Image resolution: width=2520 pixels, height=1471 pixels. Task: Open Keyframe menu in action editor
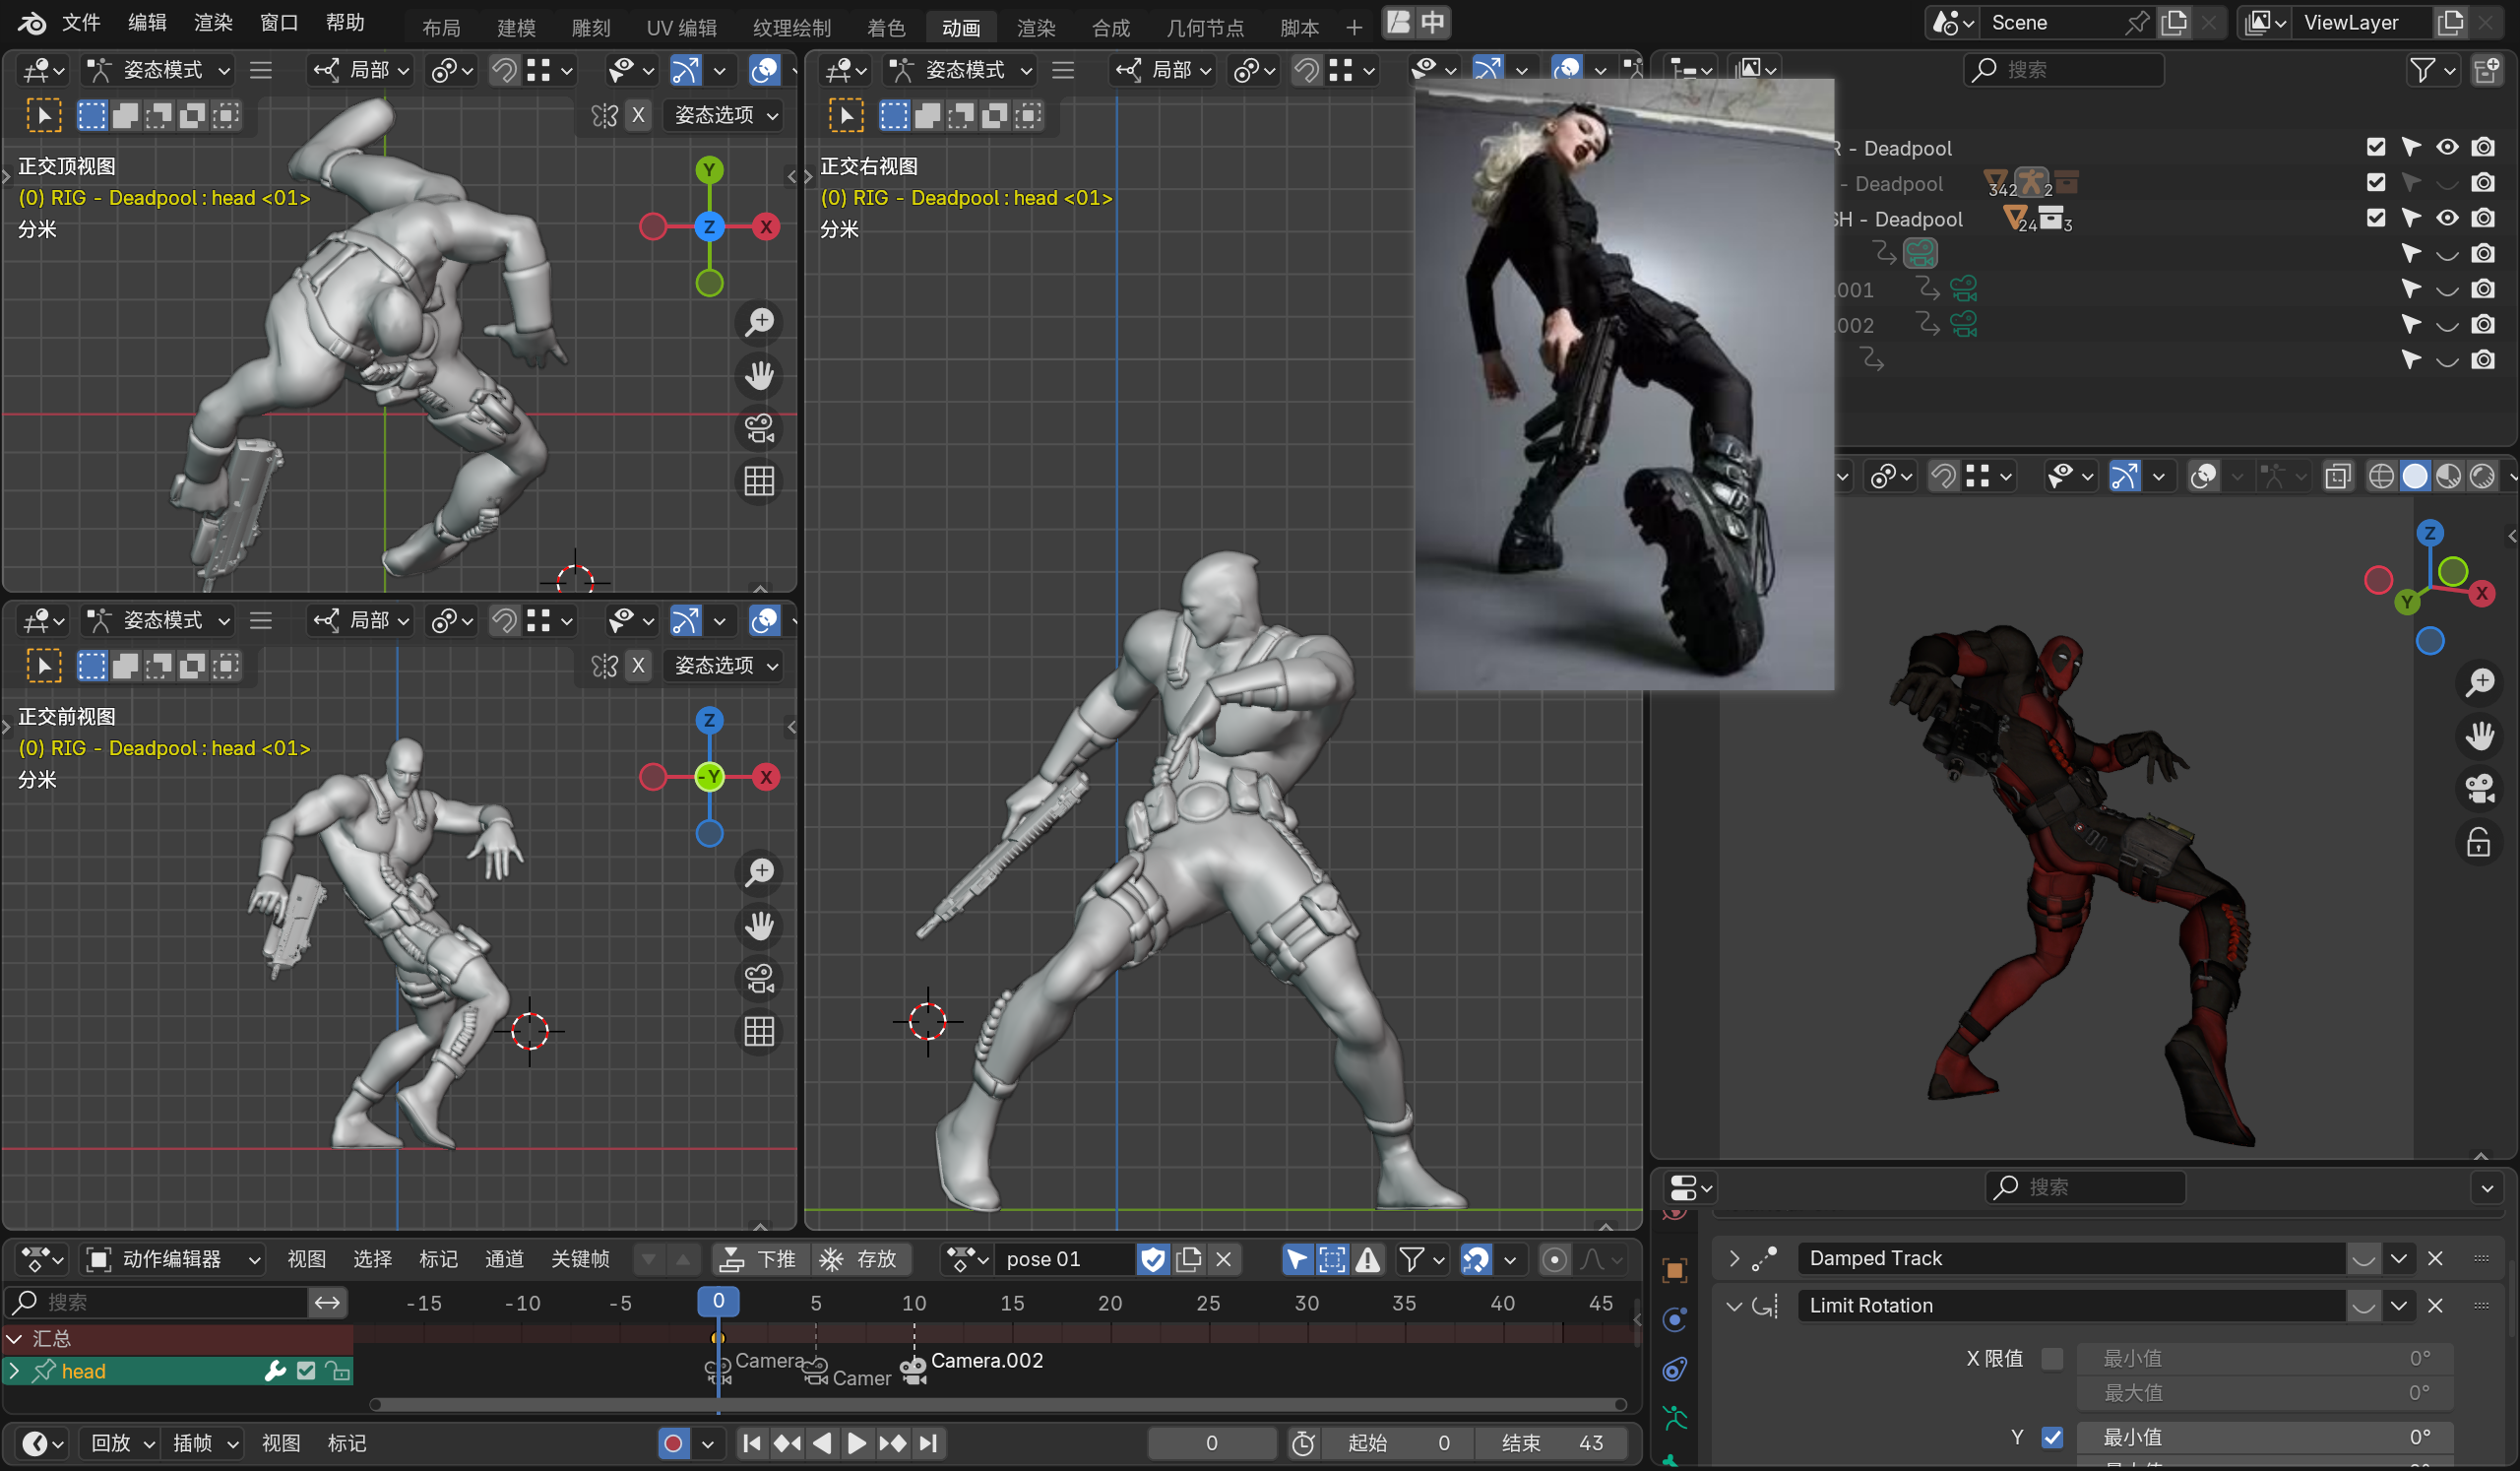click(x=580, y=1259)
